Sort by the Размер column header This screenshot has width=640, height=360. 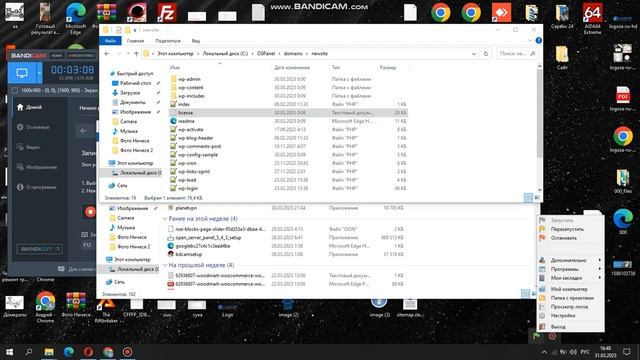[388, 67]
